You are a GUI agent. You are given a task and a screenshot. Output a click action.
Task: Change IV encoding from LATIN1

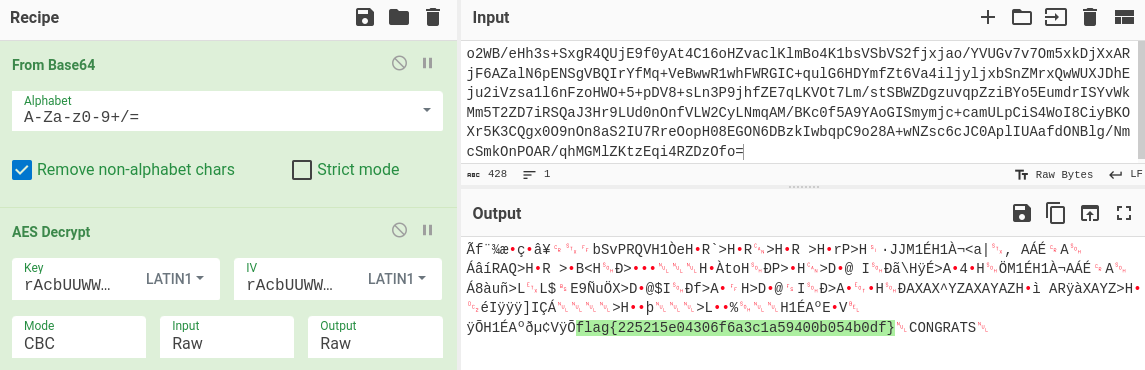tap(397, 279)
